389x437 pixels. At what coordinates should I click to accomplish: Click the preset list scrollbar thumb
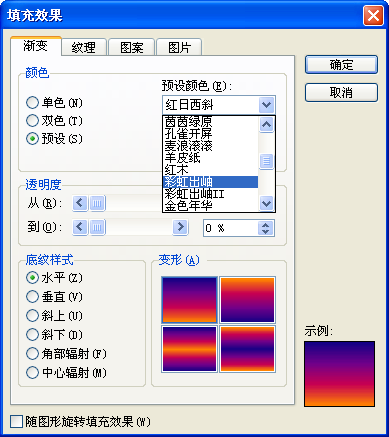tap(266, 161)
